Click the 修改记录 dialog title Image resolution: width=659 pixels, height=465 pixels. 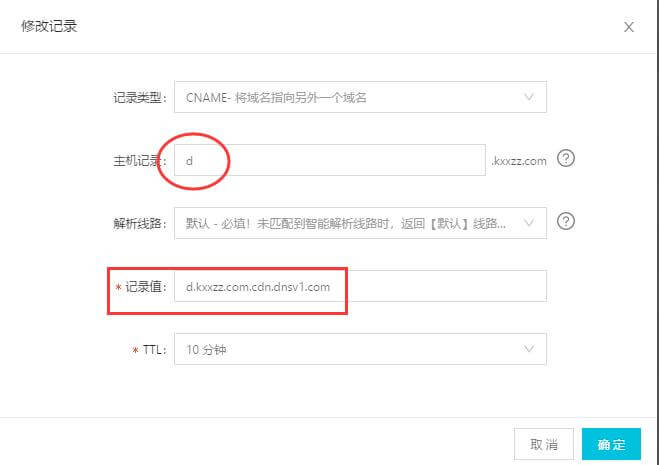coord(49,26)
